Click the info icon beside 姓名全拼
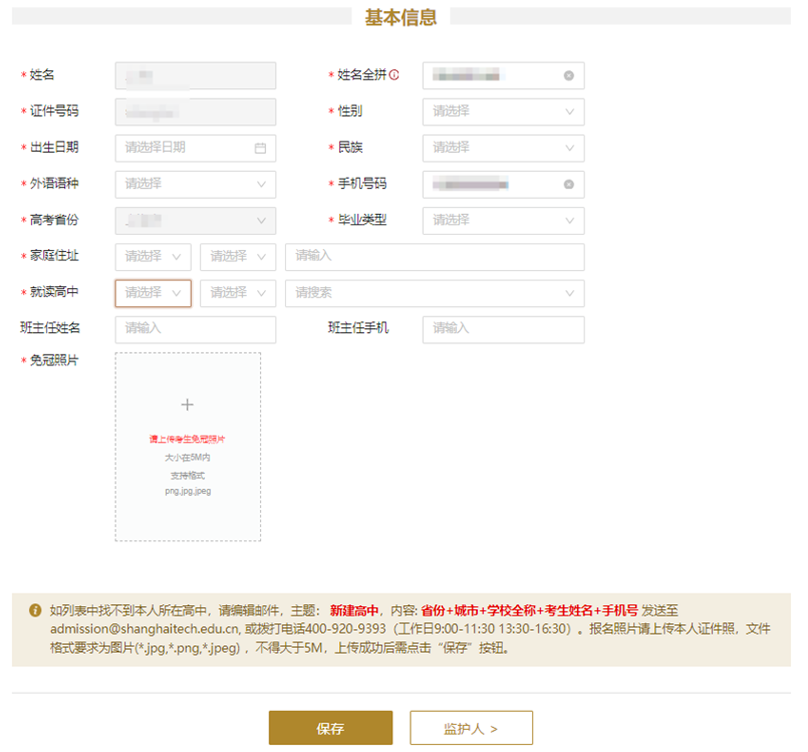This screenshot has height=752, width=808. (395, 75)
